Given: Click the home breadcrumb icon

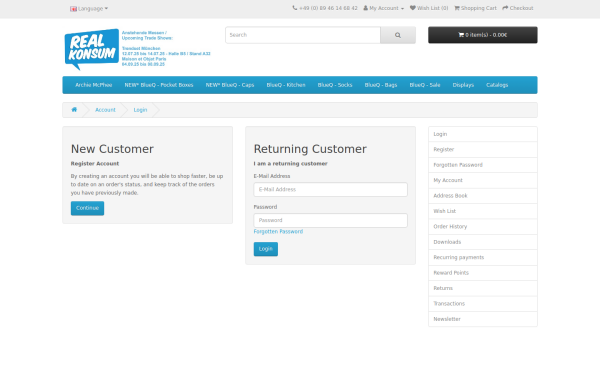Looking at the screenshot, I should (74, 110).
